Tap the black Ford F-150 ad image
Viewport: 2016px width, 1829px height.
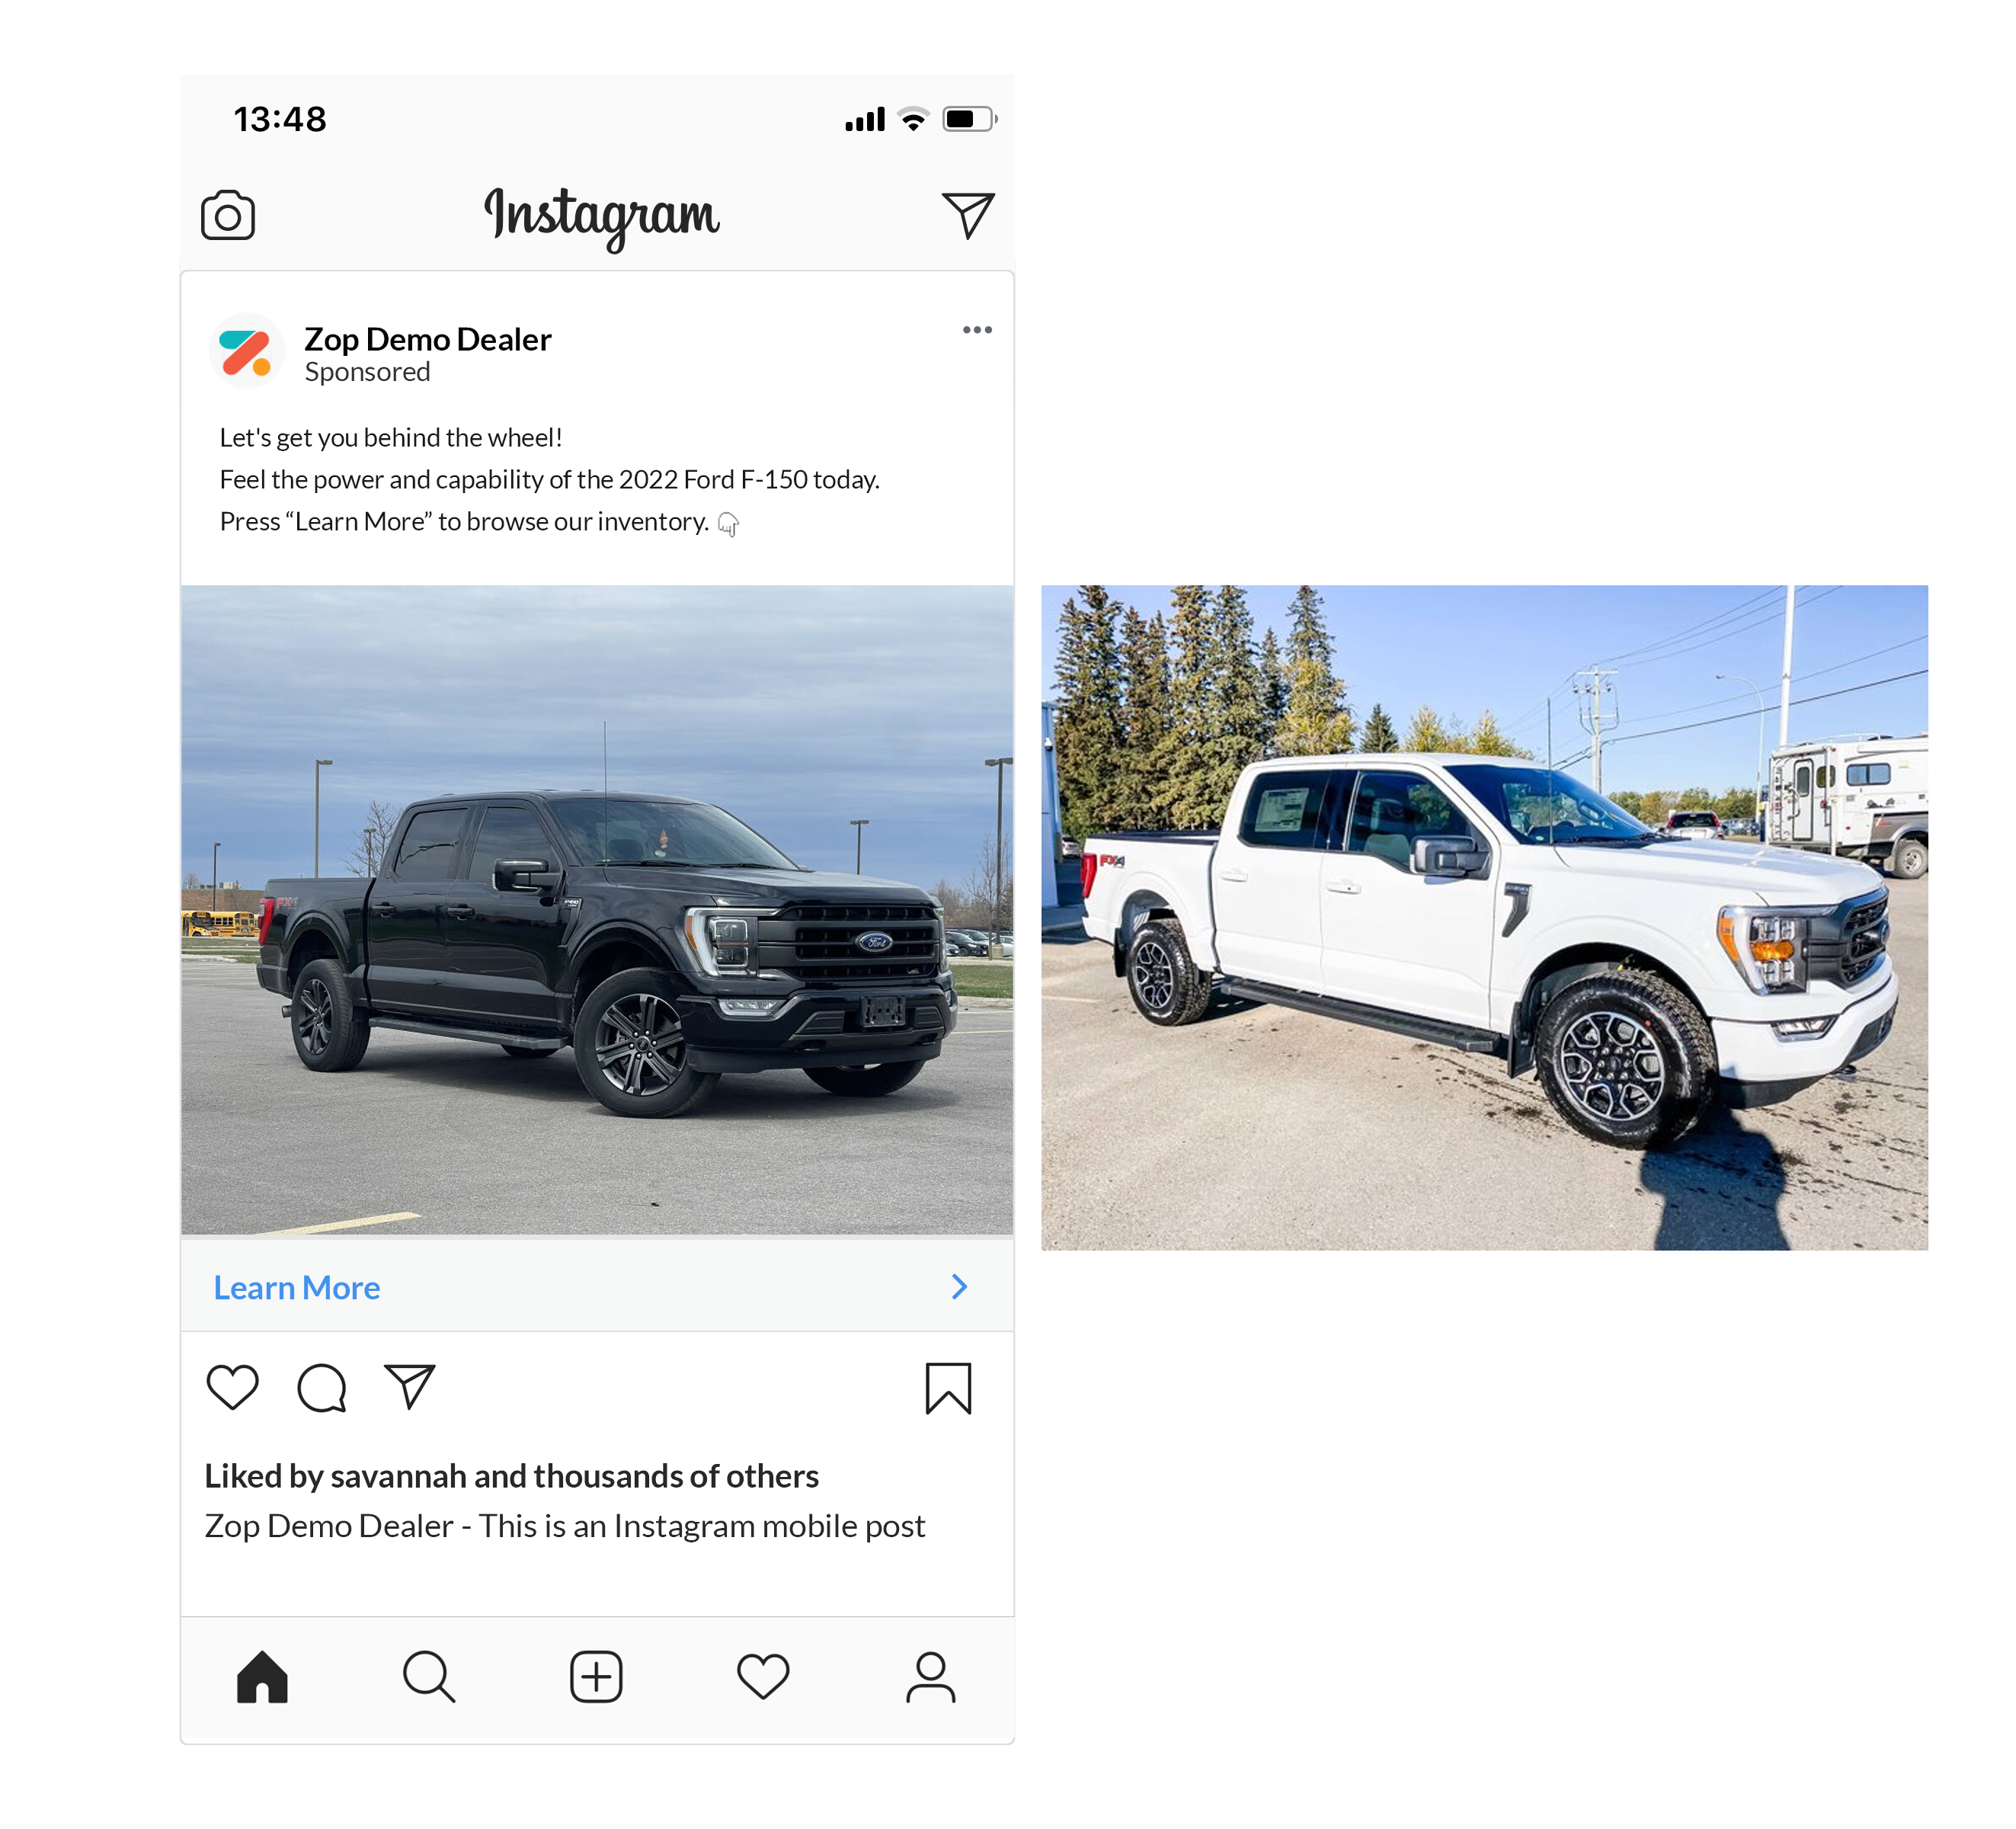pos(597,910)
